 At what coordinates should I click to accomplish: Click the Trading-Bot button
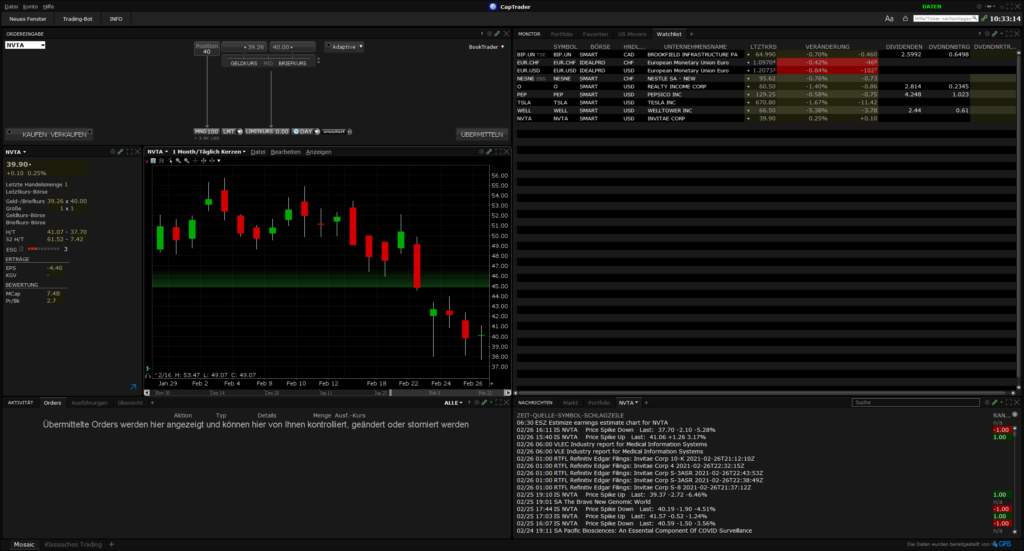click(x=76, y=19)
